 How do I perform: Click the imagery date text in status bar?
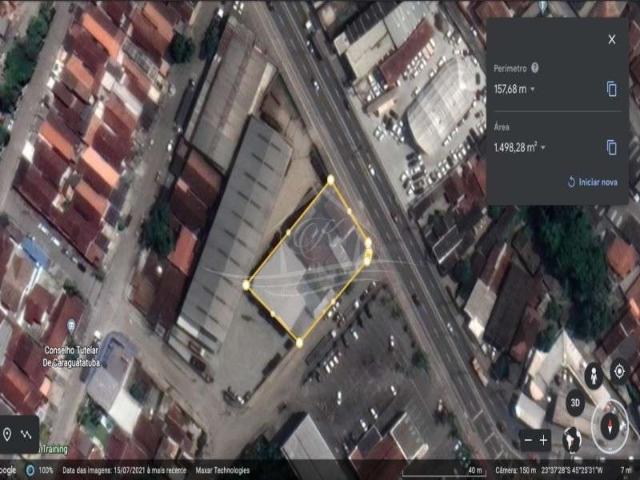[x=110, y=470]
